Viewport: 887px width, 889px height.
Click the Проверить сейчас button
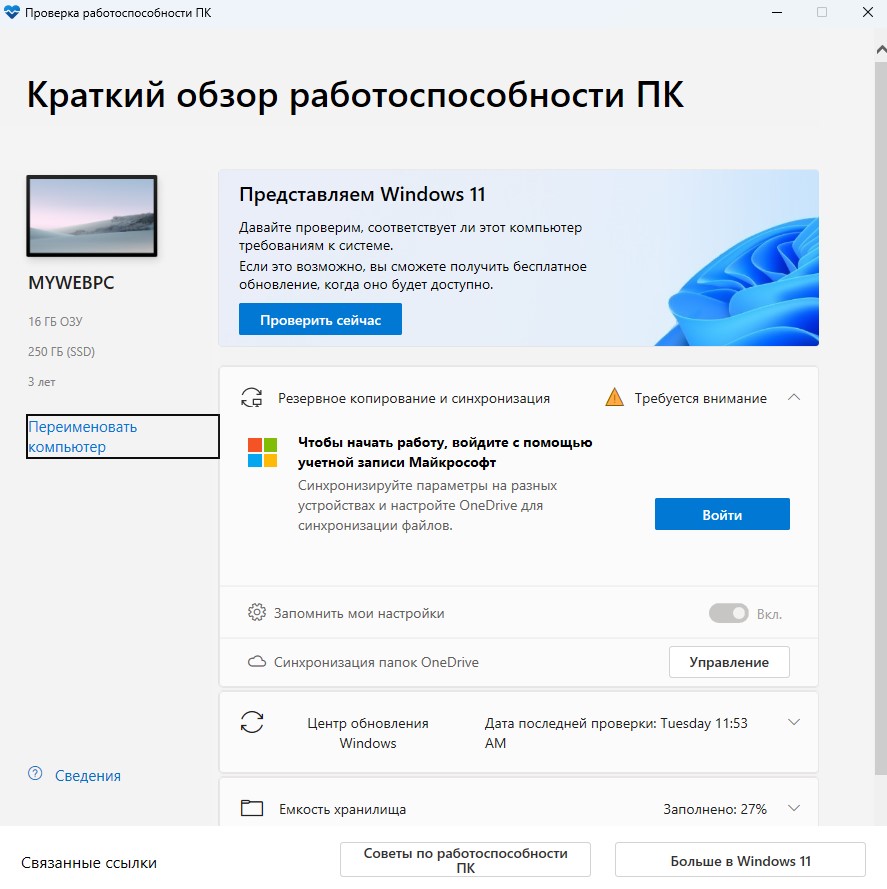point(320,319)
